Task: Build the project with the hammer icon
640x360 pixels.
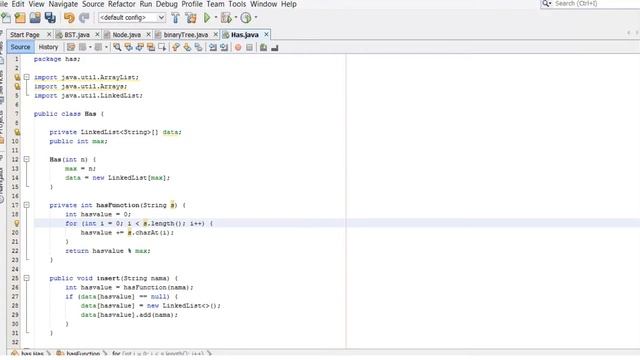Action: 176,18
